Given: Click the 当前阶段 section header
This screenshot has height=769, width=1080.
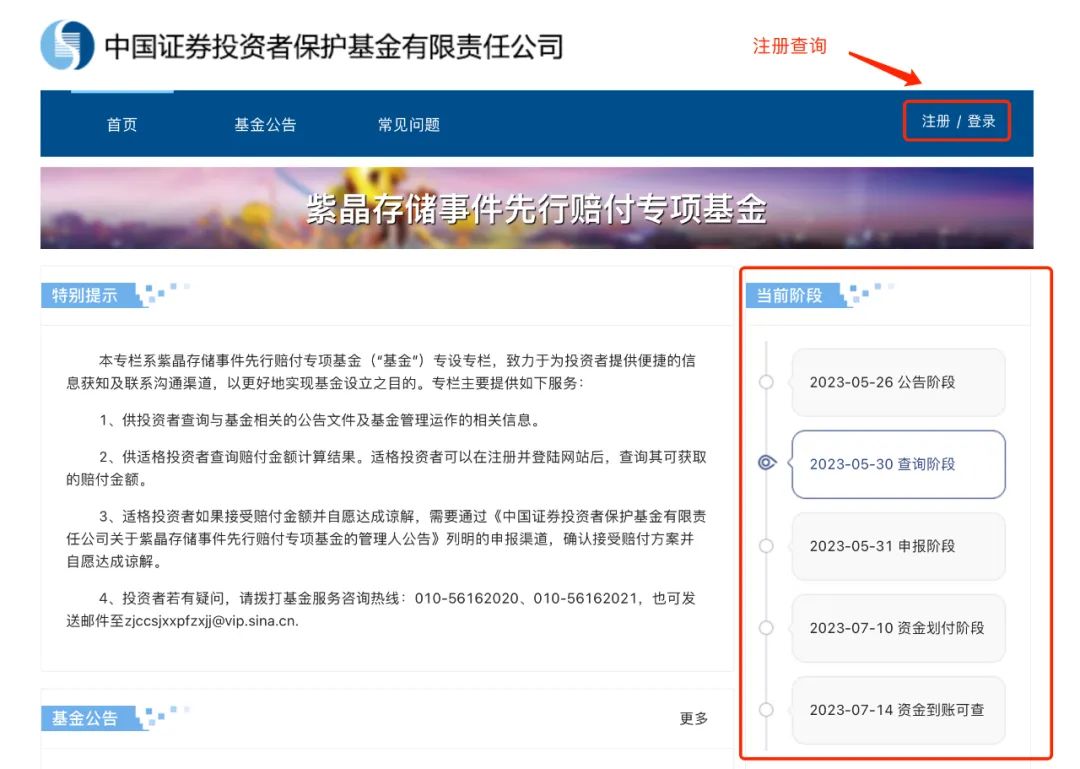Looking at the screenshot, I should point(789,296).
